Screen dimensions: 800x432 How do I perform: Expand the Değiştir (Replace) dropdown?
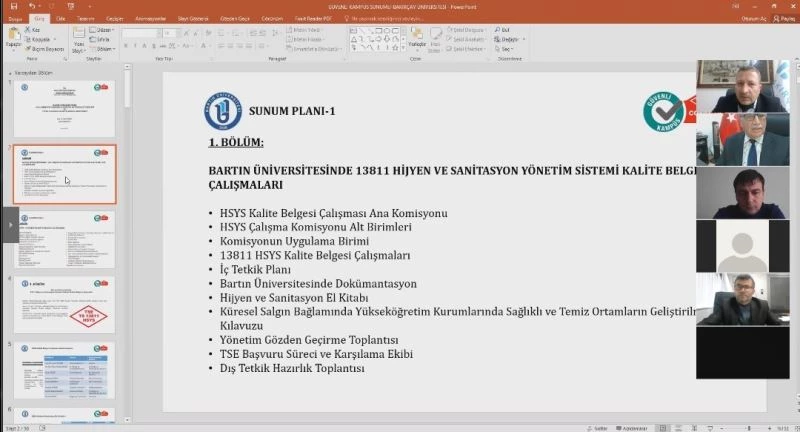511,40
